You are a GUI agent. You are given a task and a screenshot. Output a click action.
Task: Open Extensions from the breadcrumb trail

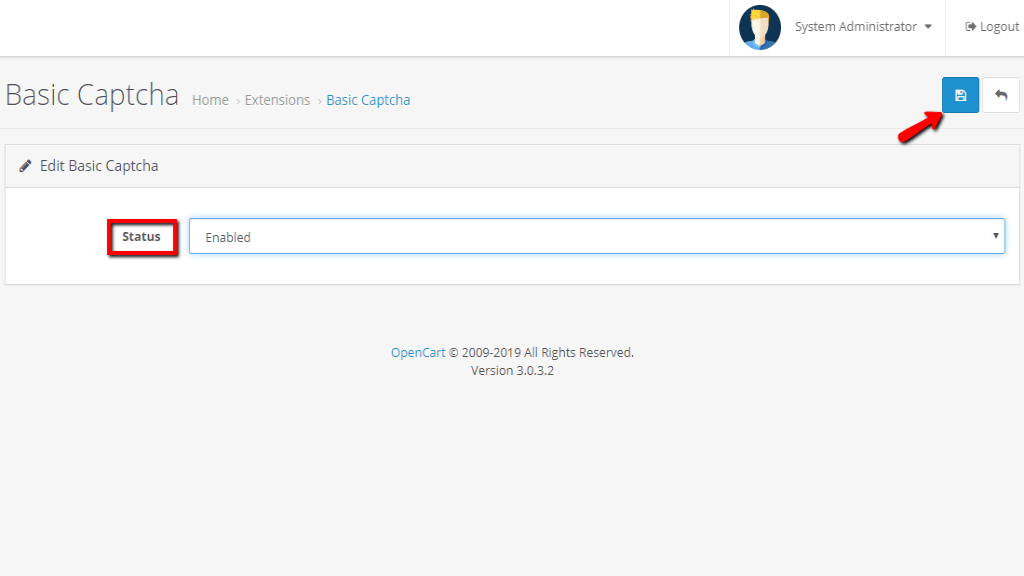click(x=277, y=100)
